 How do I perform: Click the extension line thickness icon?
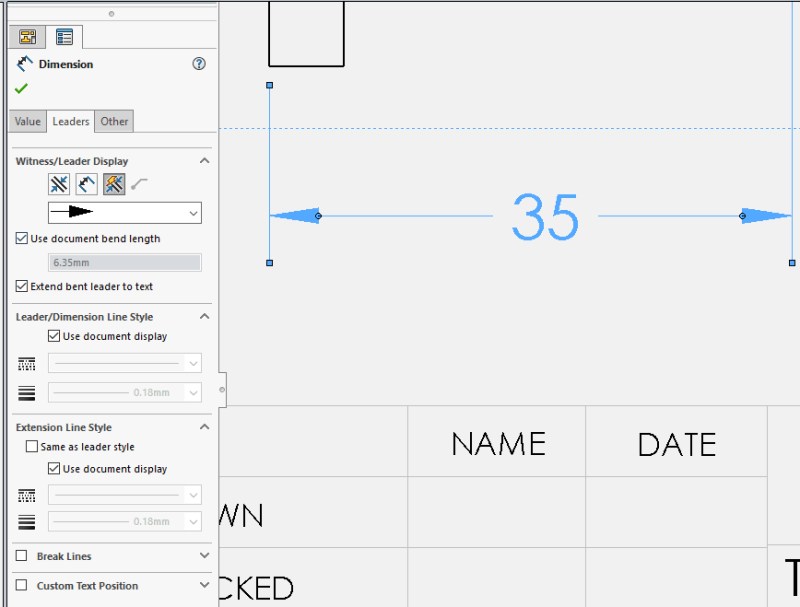point(27,521)
